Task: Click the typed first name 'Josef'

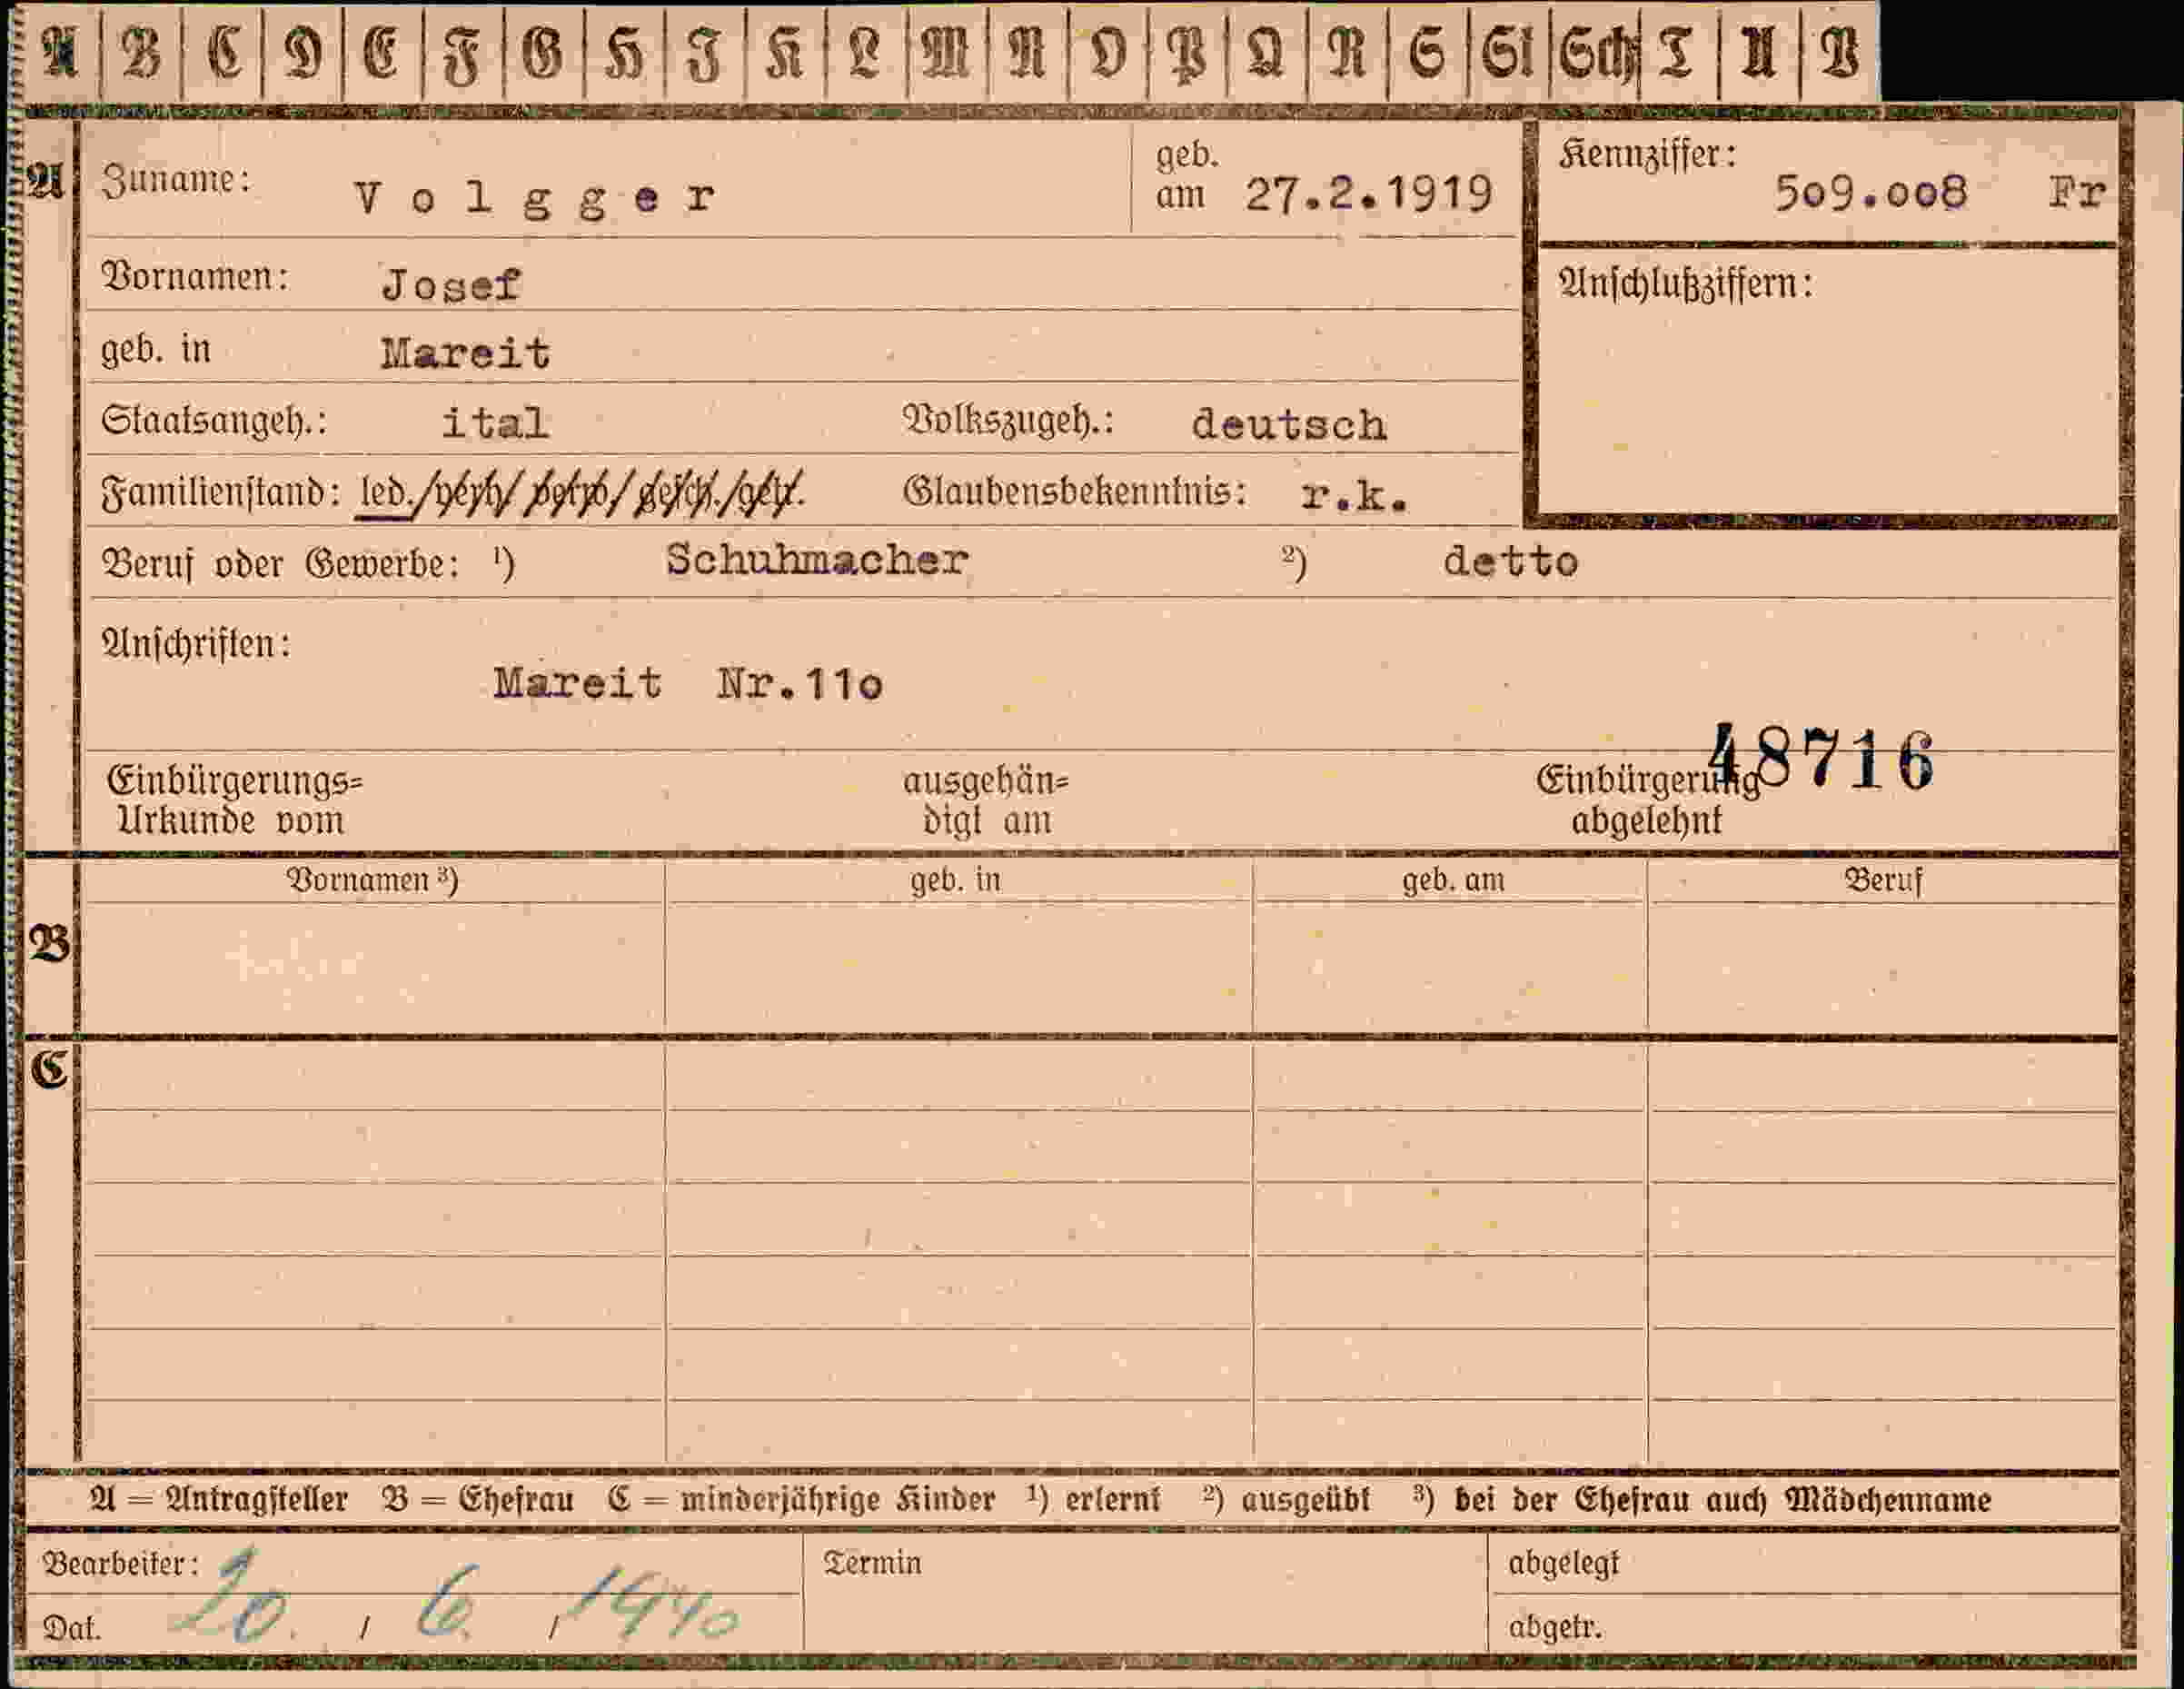Action: (x=451, y=285)
